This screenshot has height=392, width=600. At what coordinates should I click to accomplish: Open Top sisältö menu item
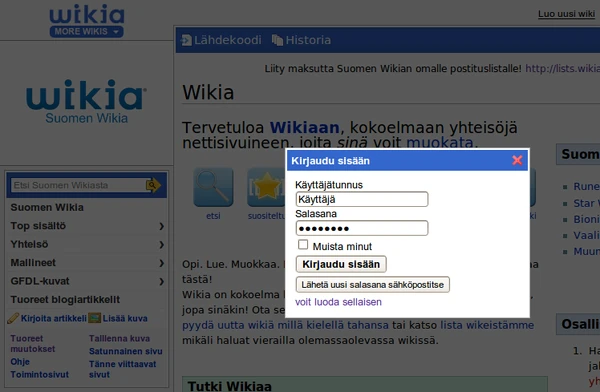pos(38,225)
